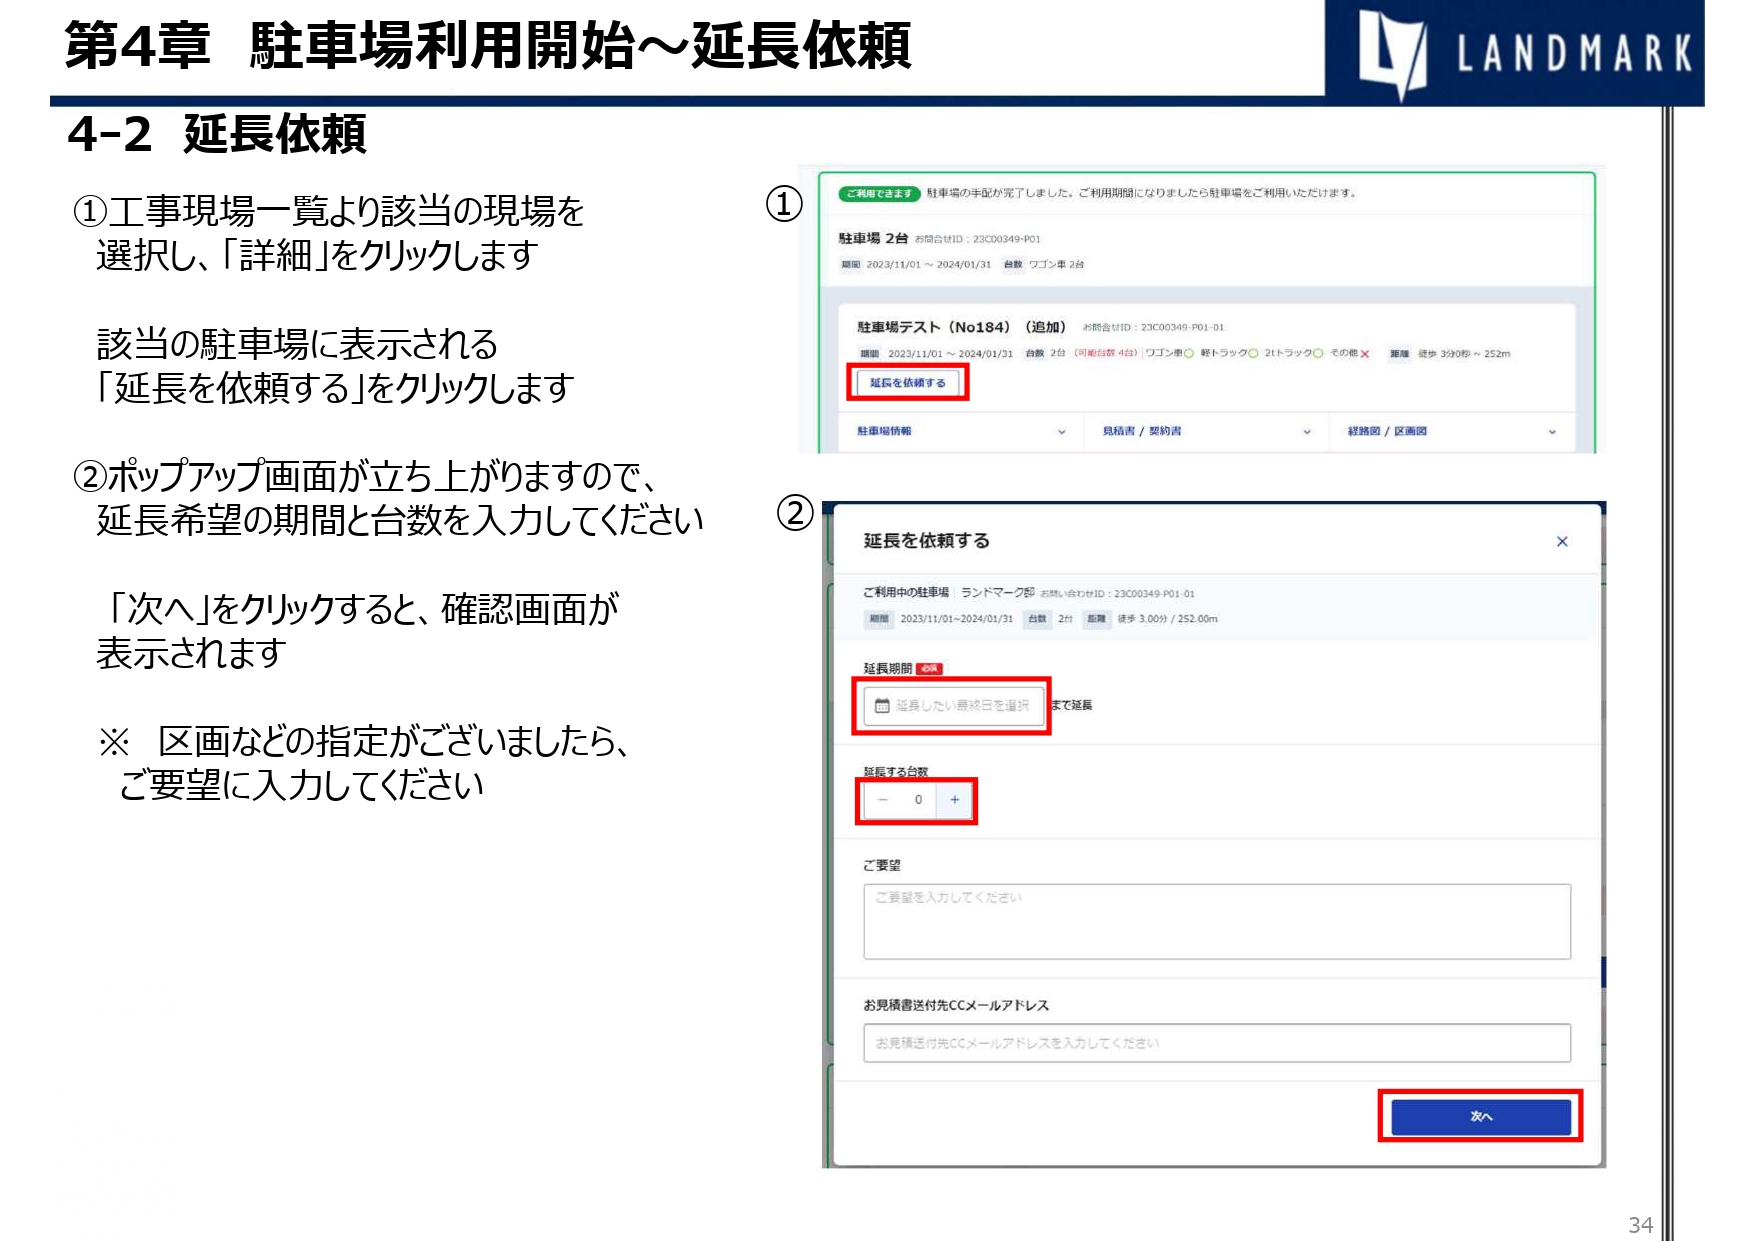
Task: Click the お問合せID: 23C00349-P01-01 on the parking card
Action: pyautogui.click(x=1154, y=327)
